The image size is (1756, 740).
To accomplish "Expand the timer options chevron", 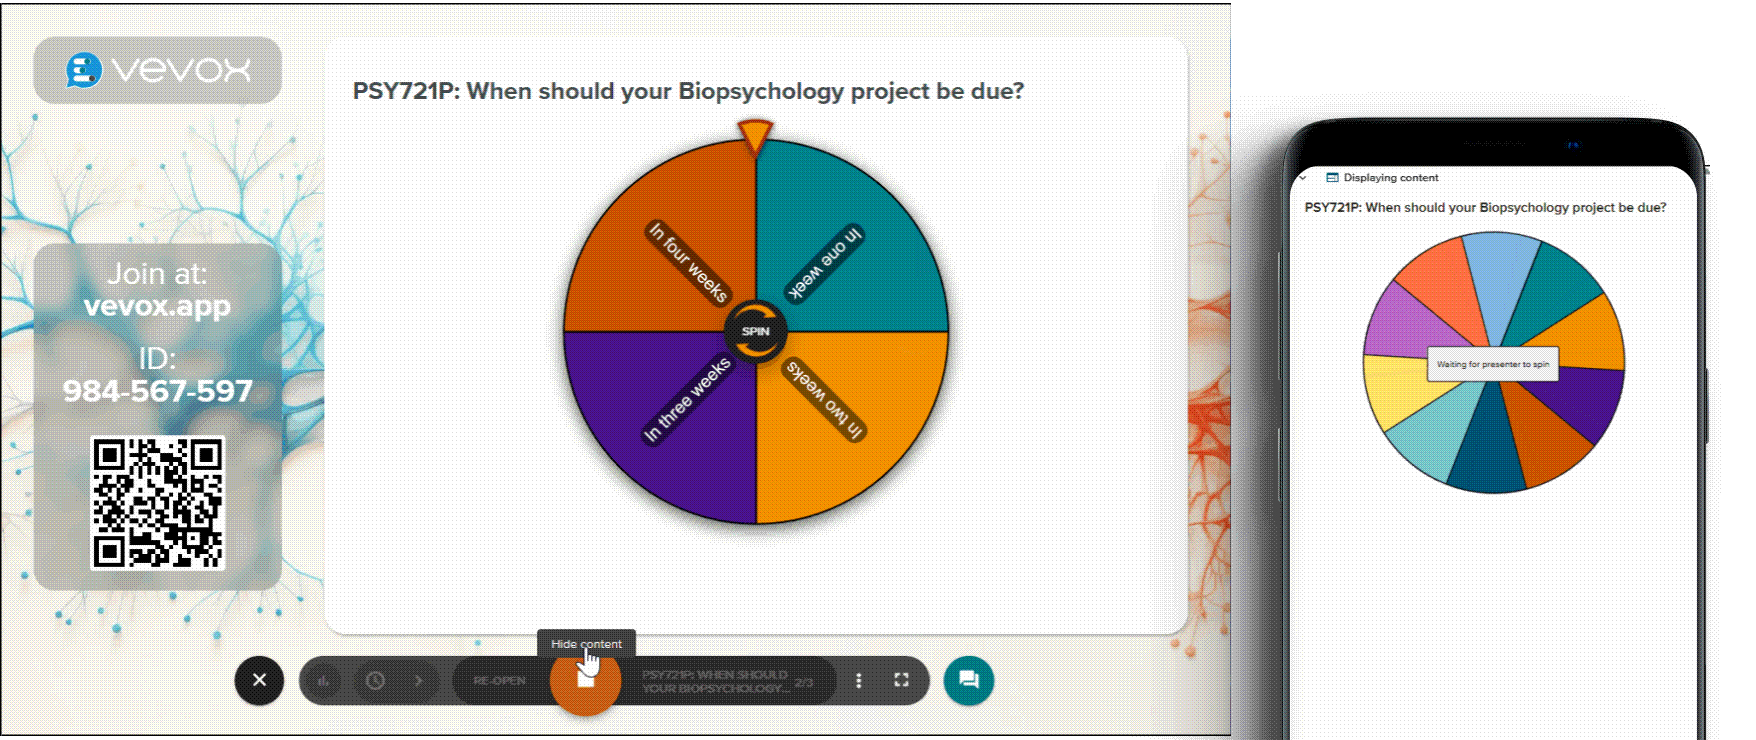I will point(418,681).
